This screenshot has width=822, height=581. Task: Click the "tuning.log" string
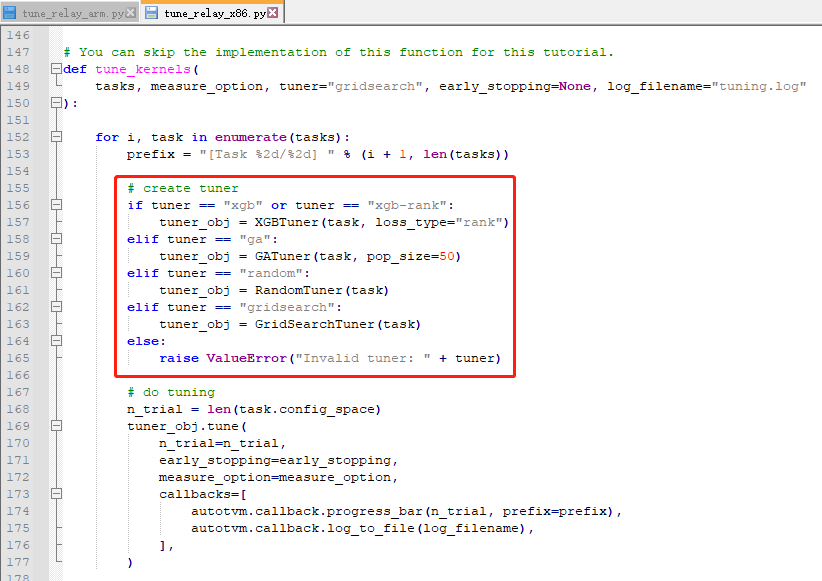pyautogui.click(x=759, y=87)
